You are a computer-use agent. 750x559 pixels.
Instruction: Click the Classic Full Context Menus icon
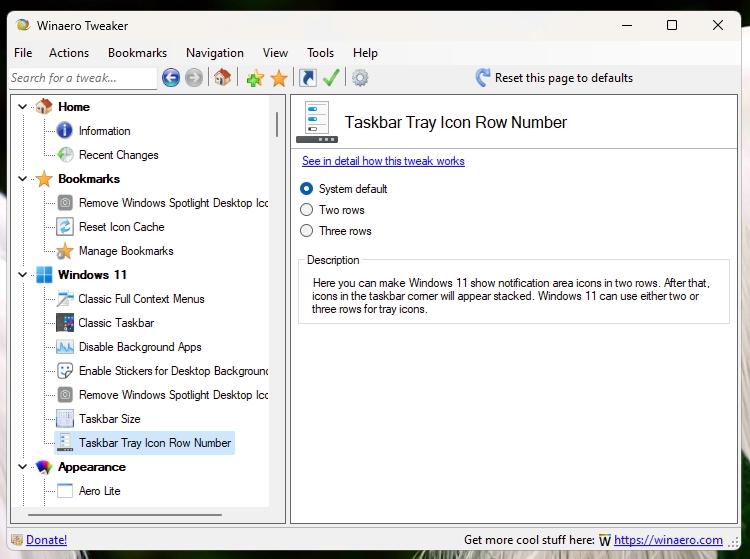[x=65, y=298]
